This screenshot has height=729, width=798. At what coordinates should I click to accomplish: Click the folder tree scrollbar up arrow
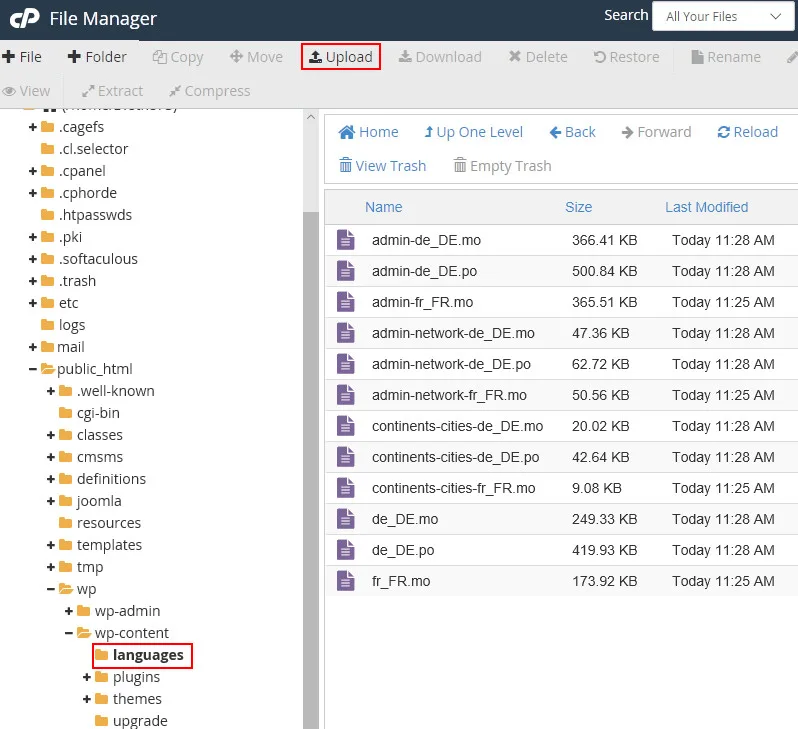311,117
